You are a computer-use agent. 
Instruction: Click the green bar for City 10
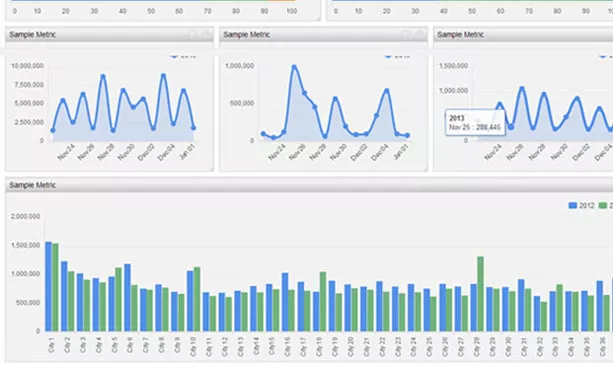pyautogui.click(x=197, y=299)
